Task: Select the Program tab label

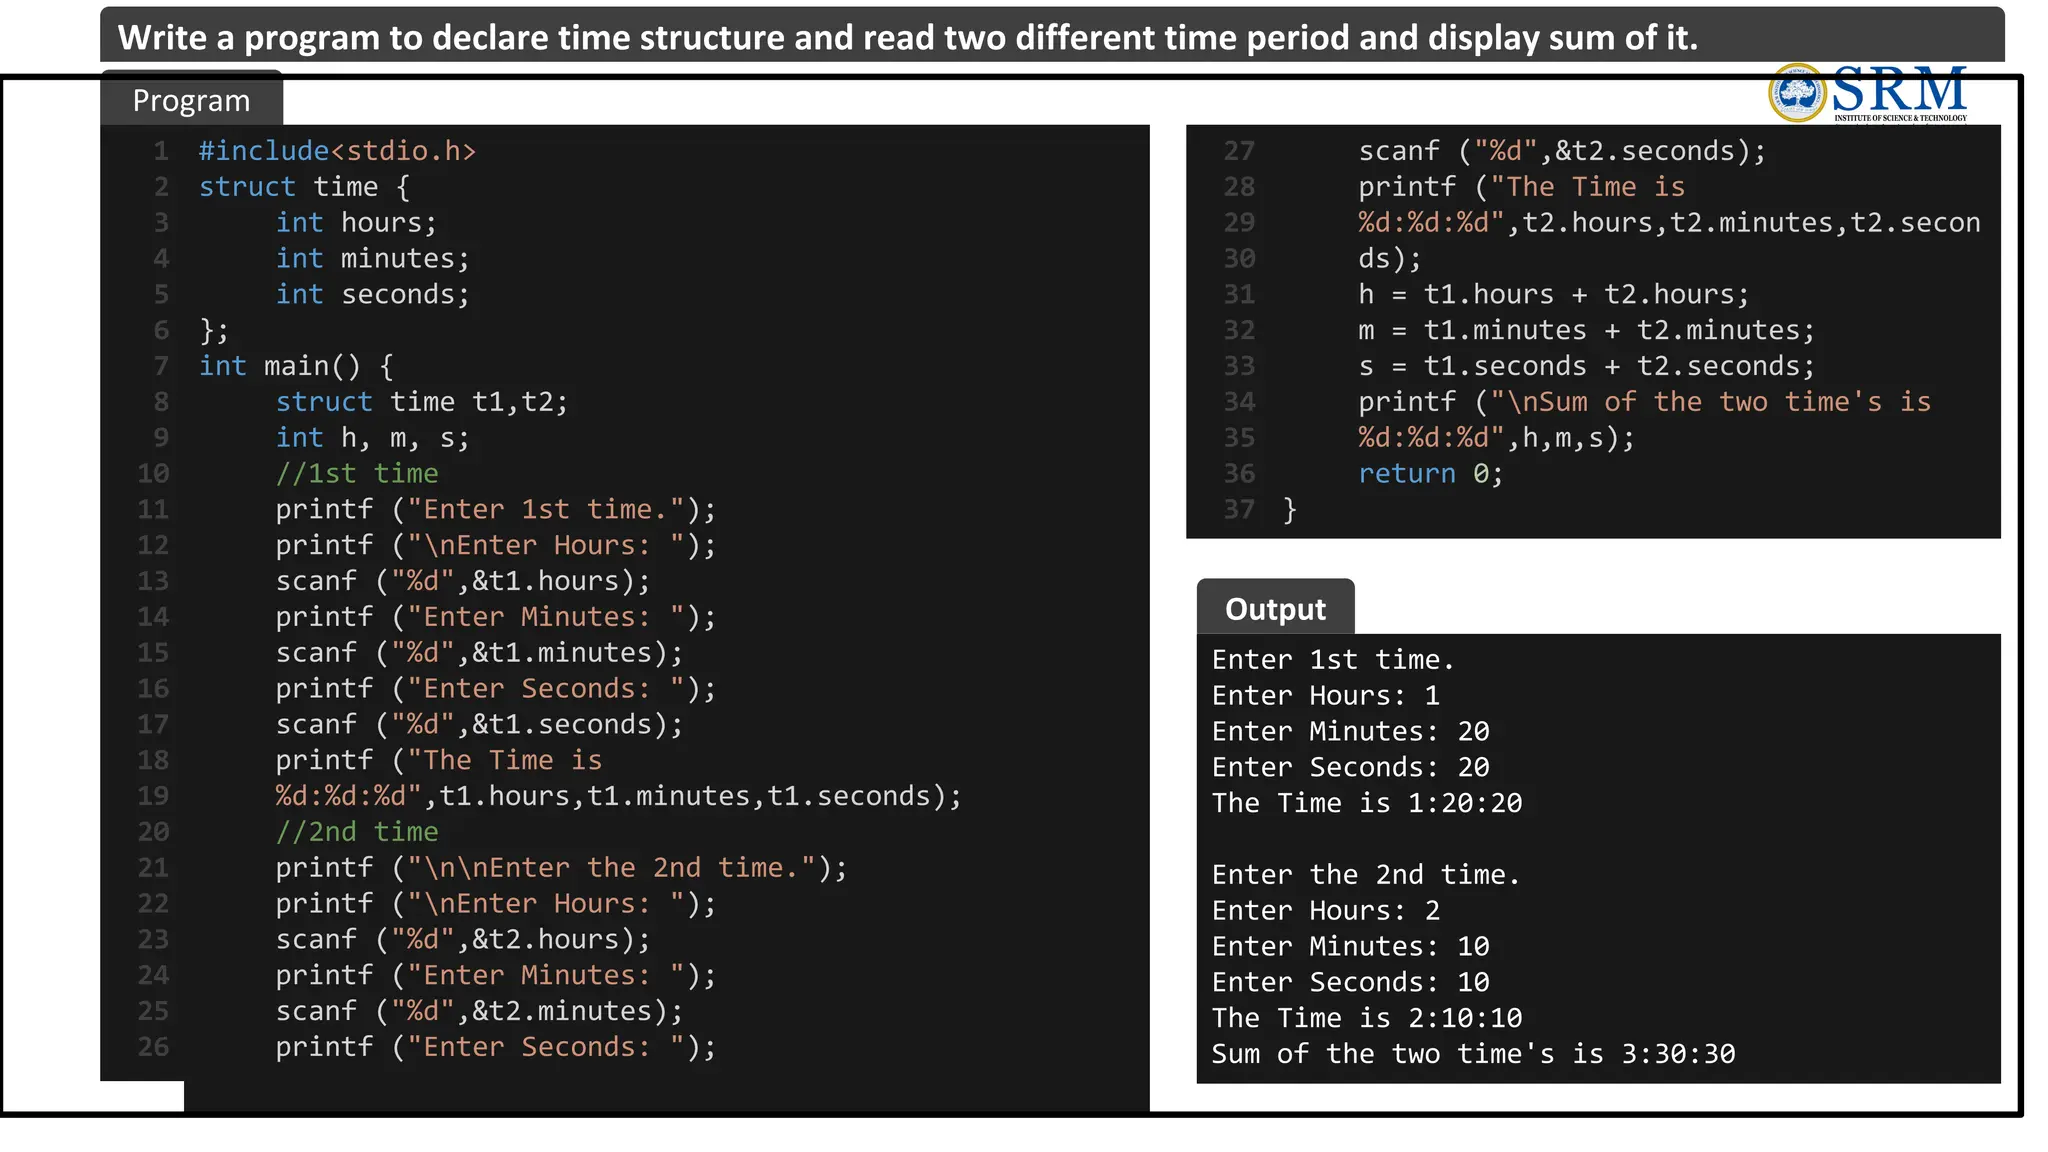Action: (x=191, y=101)
